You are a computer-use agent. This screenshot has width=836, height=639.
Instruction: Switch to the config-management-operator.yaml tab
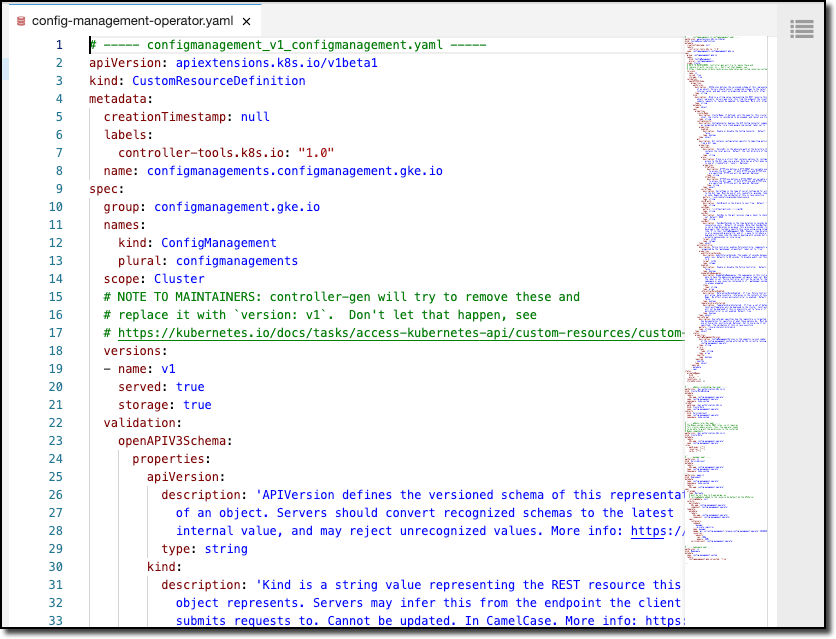point(130,19)
